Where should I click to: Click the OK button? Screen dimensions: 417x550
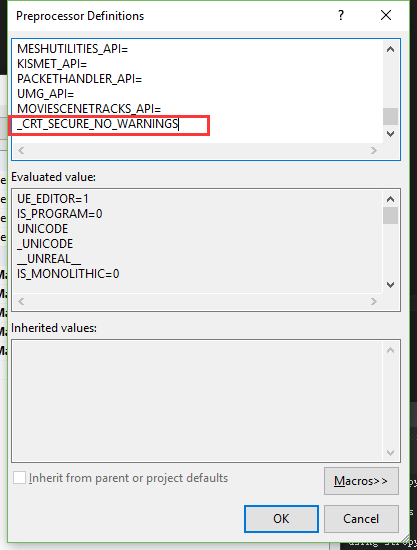pos(281,519)
